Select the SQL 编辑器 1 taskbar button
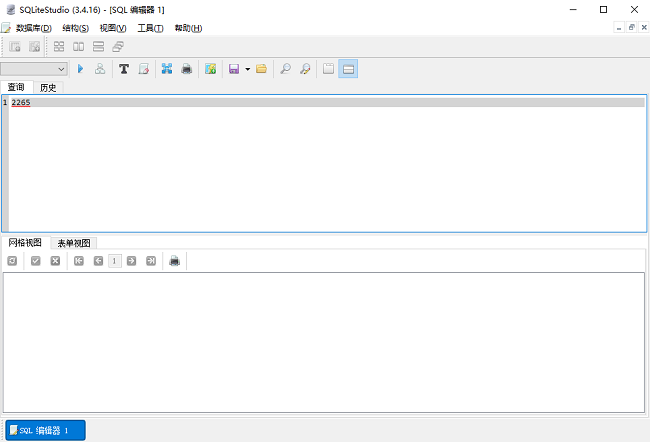 [x=44, y=430]
